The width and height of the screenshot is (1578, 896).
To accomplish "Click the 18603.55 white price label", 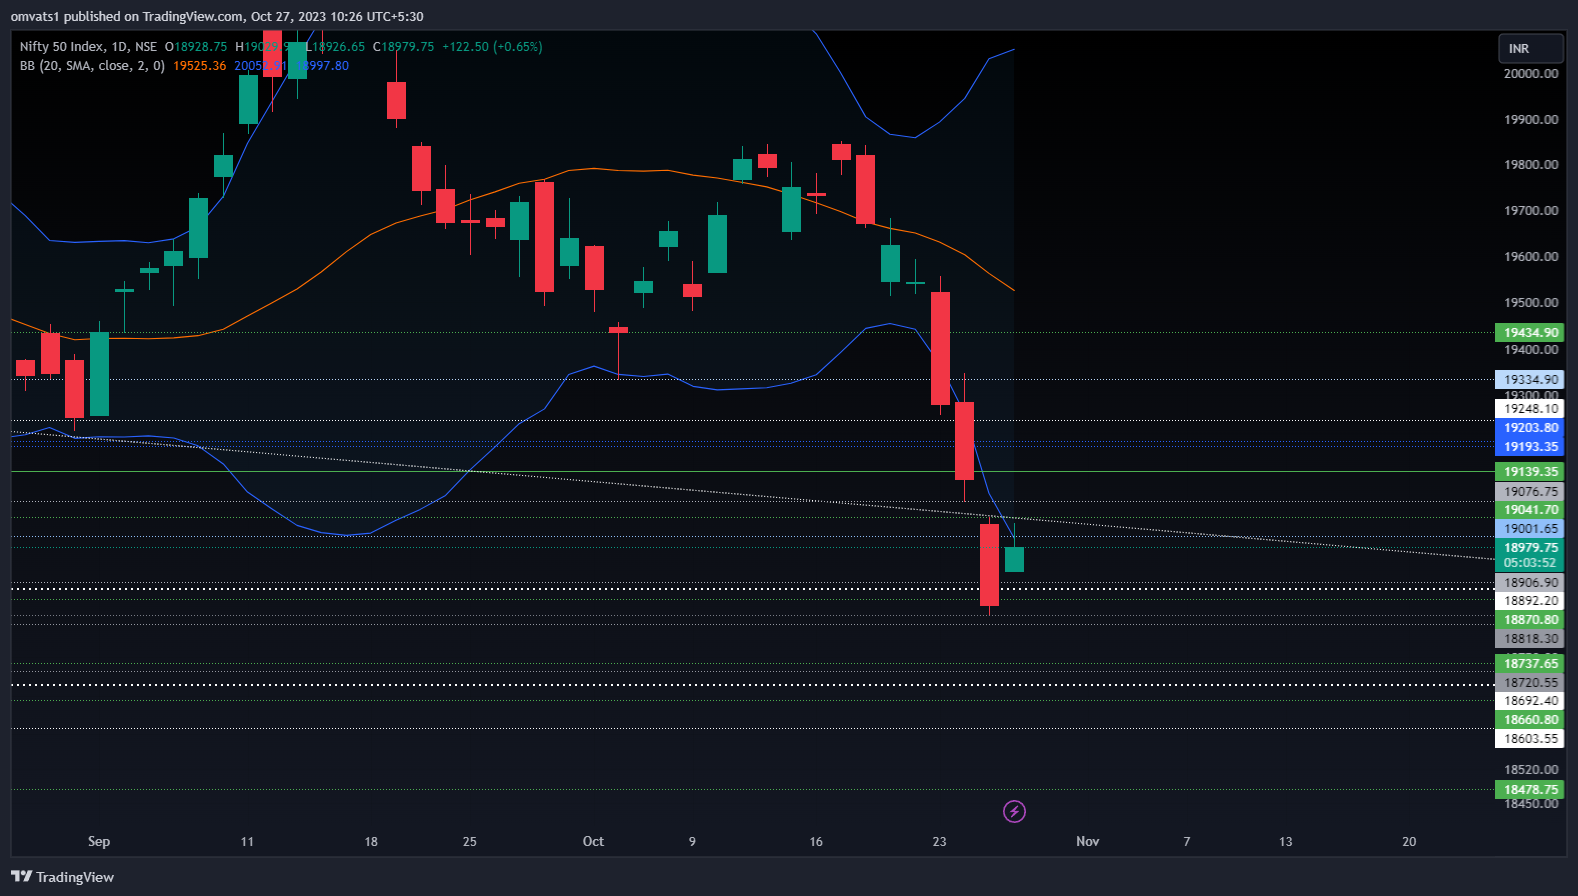I will 1530,739.
